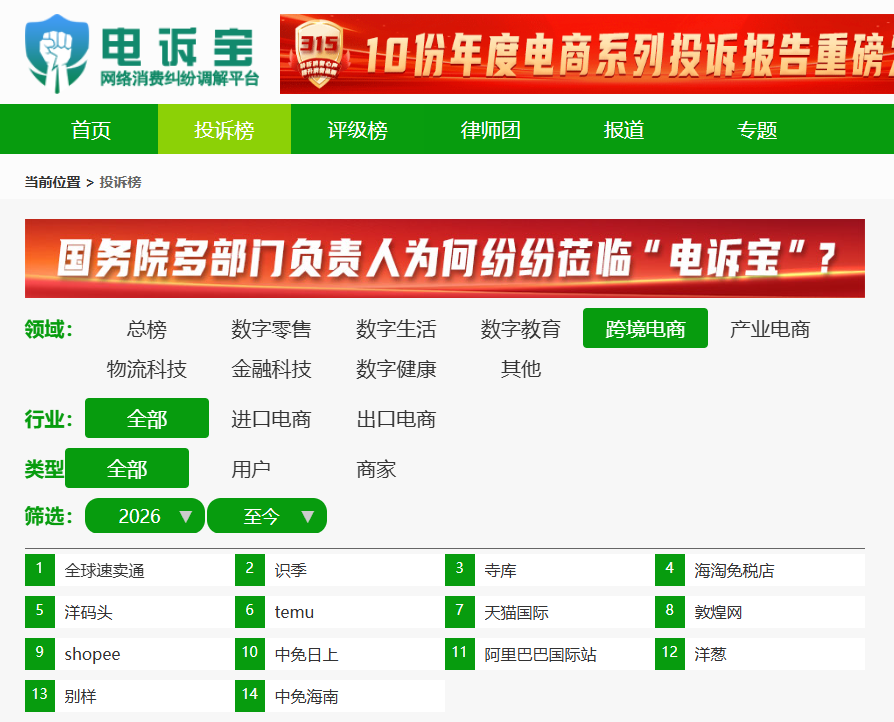Open the shopee ranking entry
Image resolution: width=894 pixels, height=722 pixels.
92,654
